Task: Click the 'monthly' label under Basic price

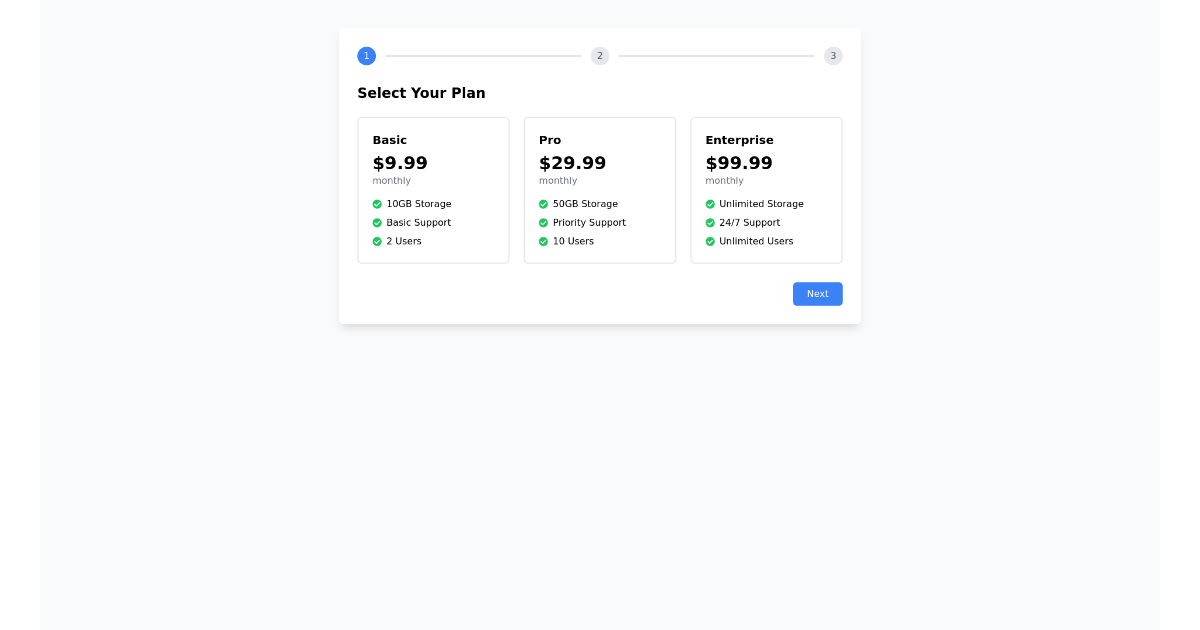Action: (391, 180)
